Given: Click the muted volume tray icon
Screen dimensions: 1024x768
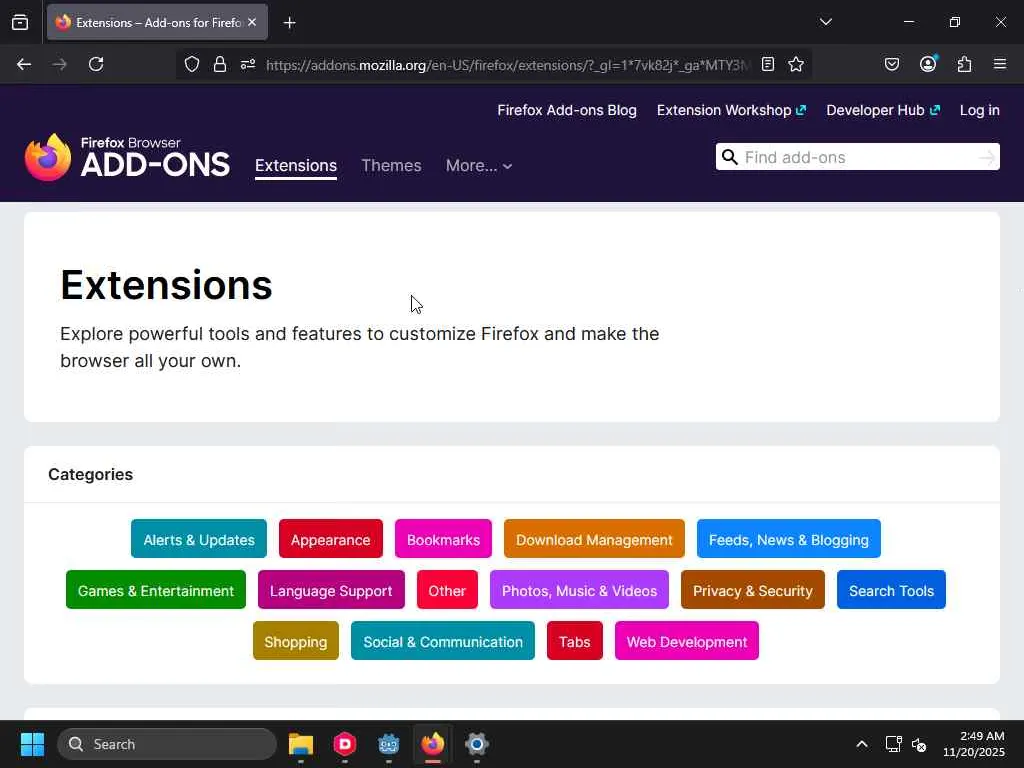Looking at the screenshot, I should coord(920,744).
